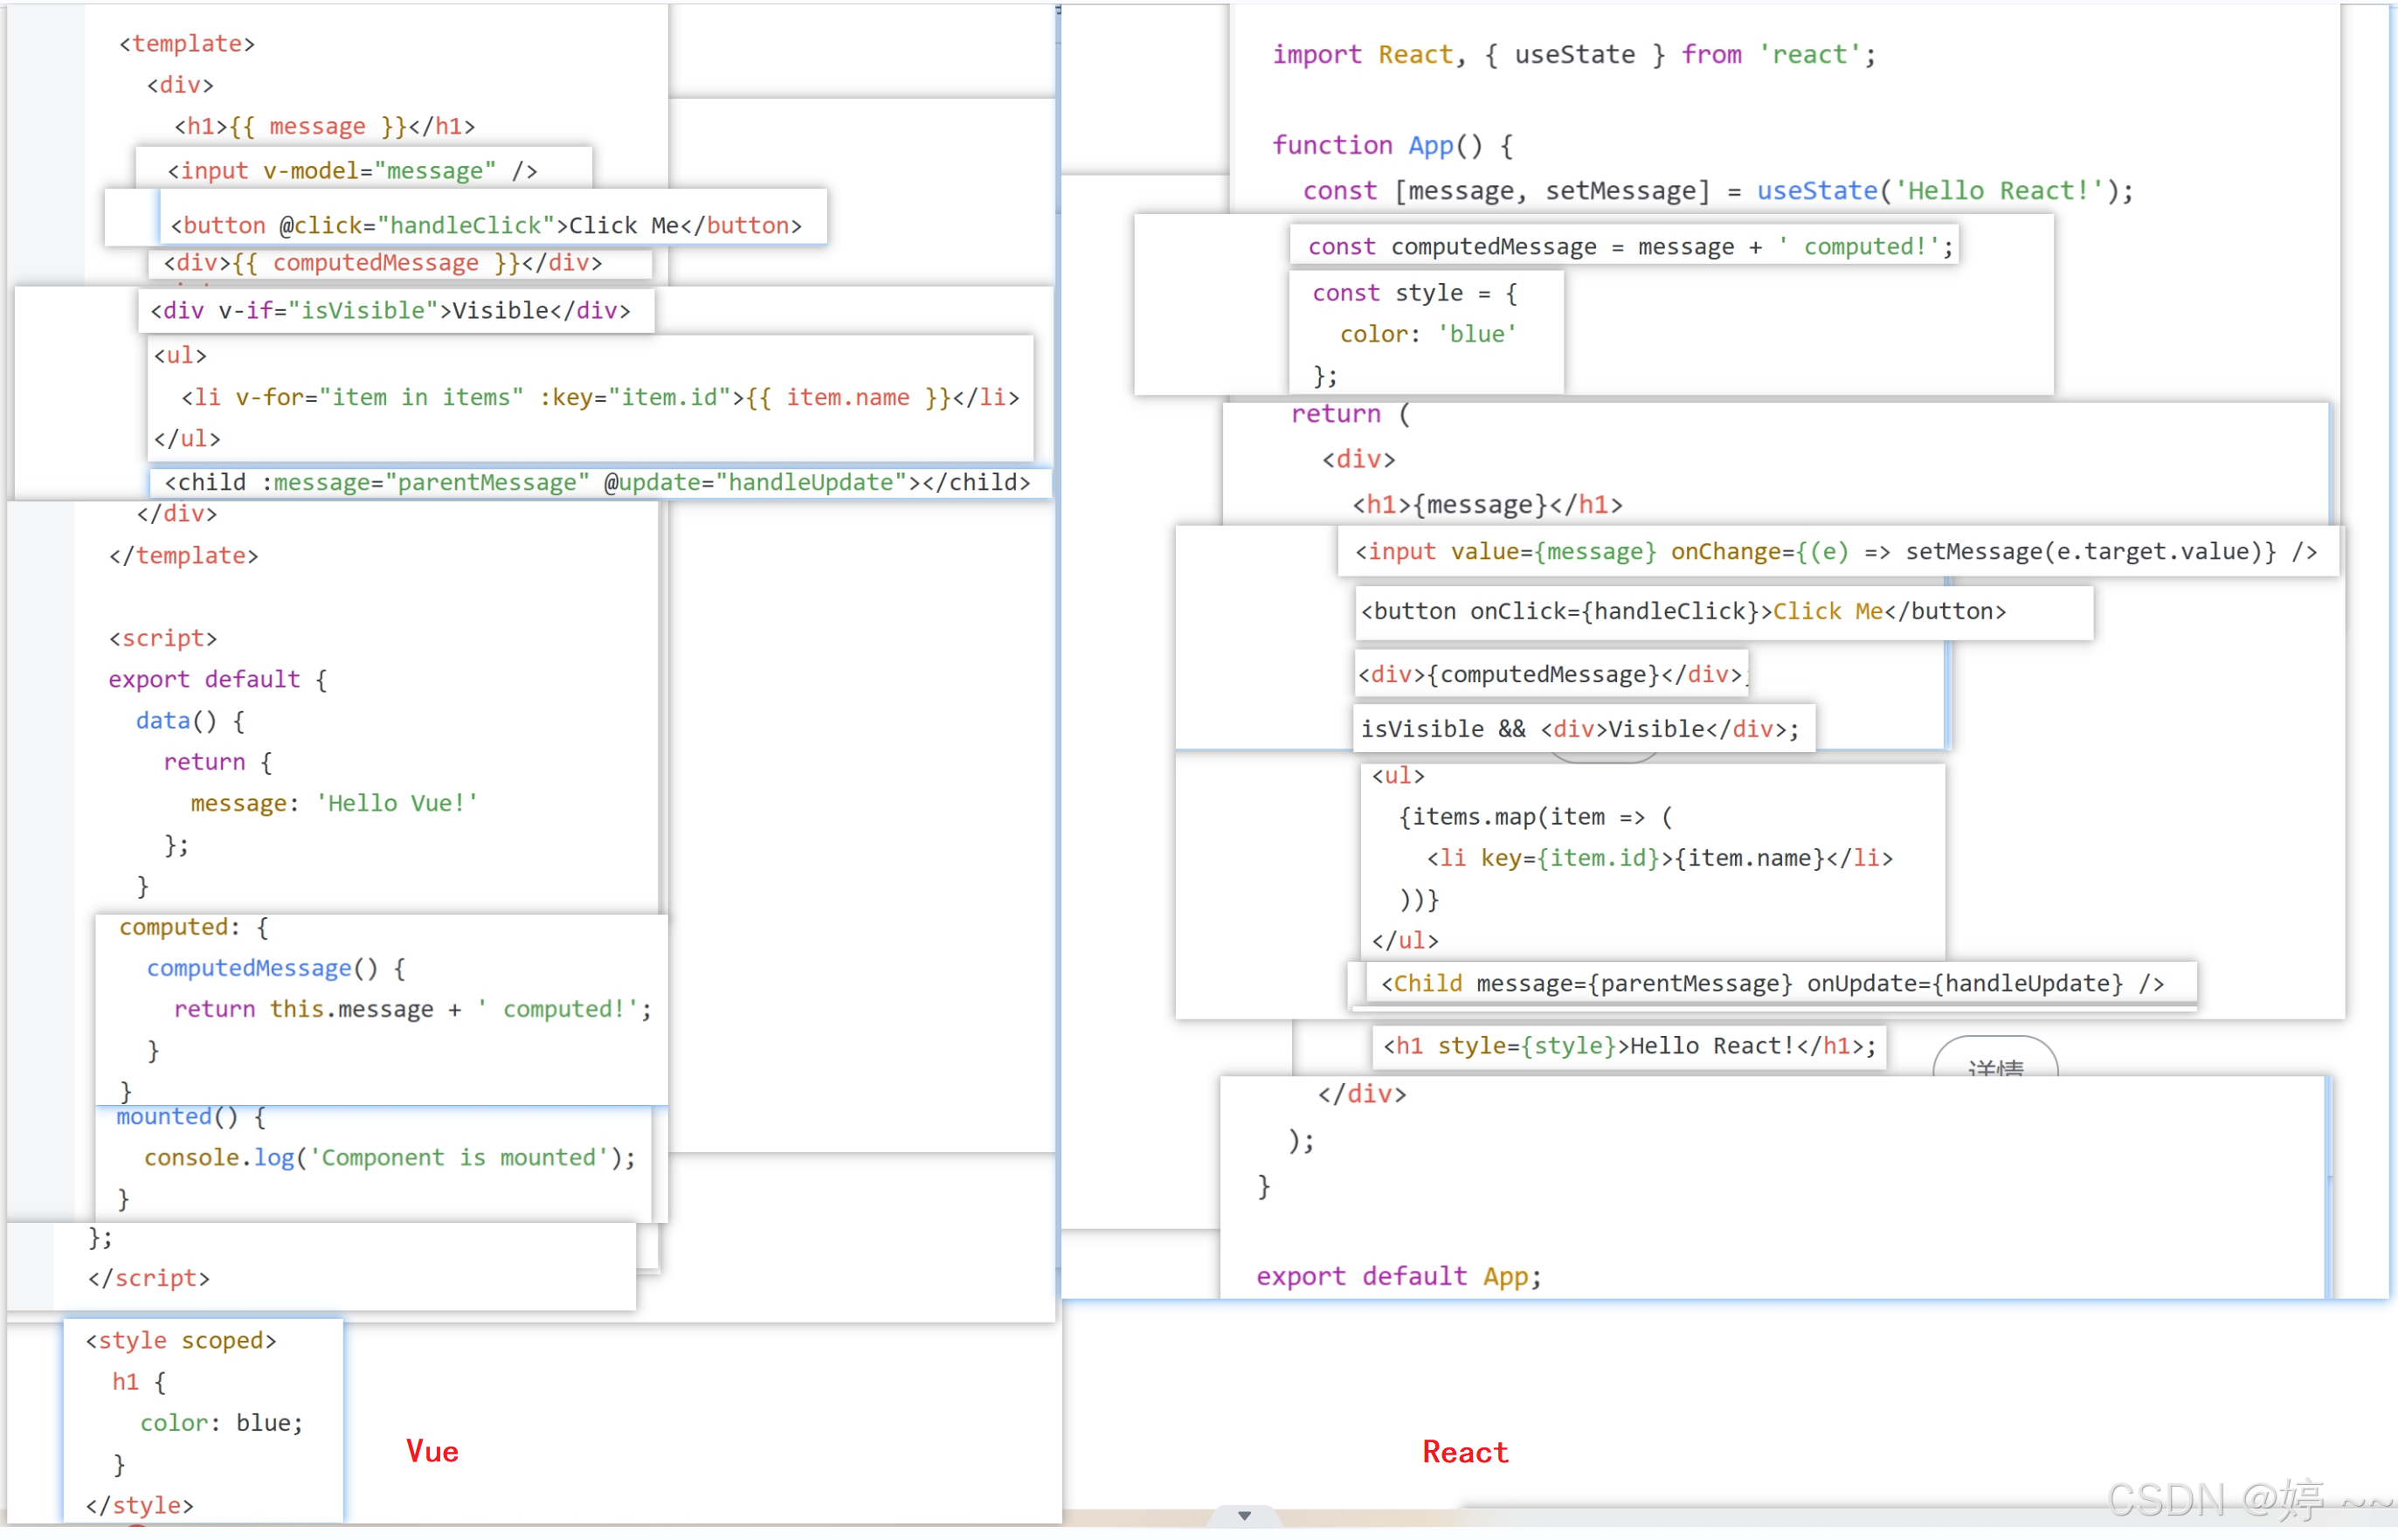Click the Vue button @click handleClick line
The height and width of the screenshot is (1540, 2398).
coord(486,226)
